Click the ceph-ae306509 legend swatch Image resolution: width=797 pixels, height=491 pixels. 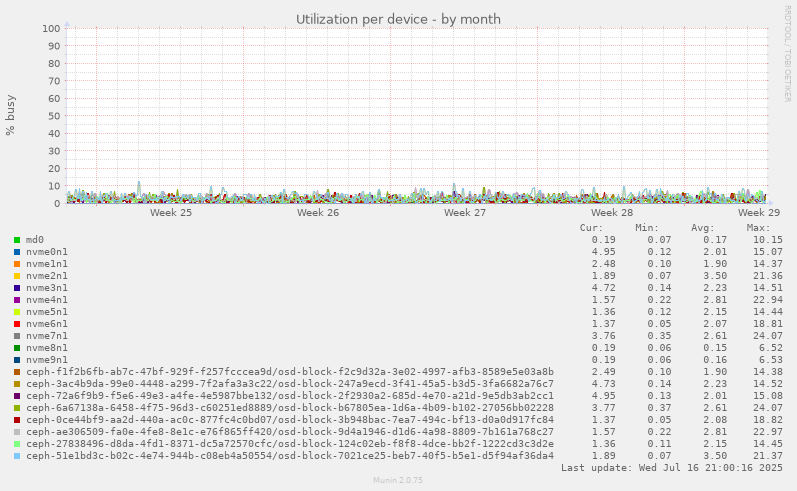tap(17, 432)
